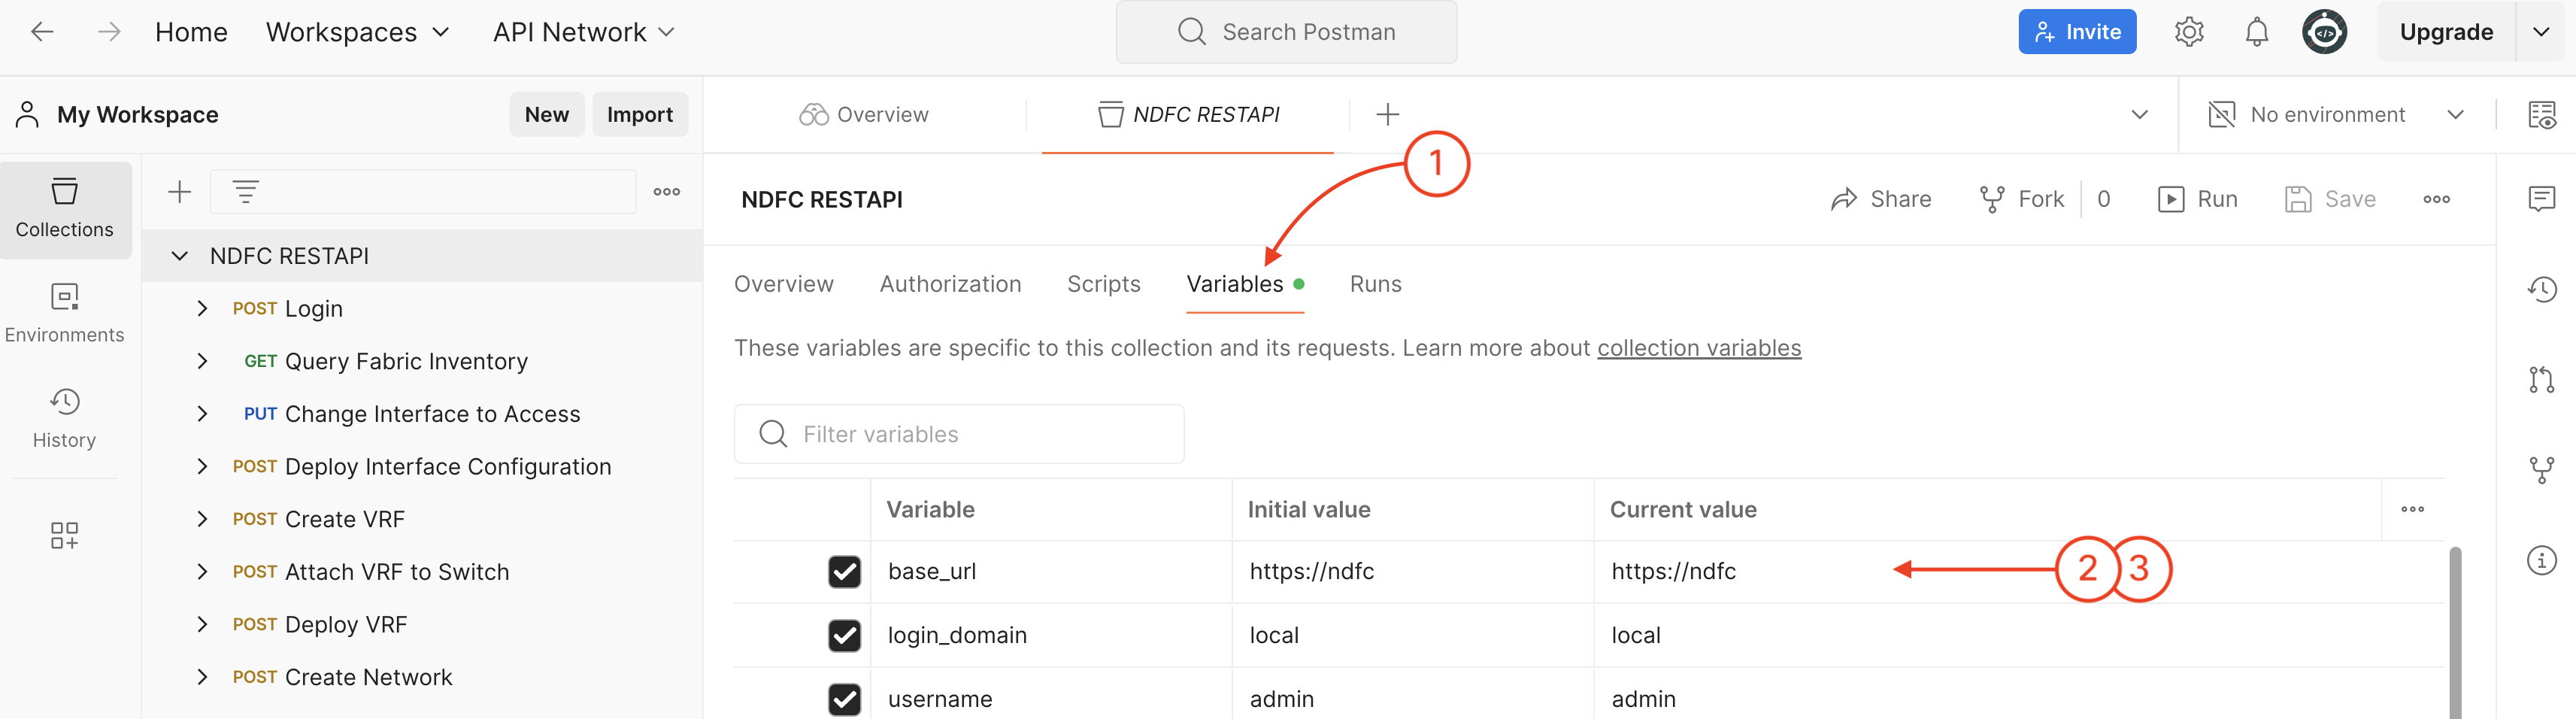Image resolution: width=2576 pixels, height=719 pixels.
Task: Open NDFC RESTAPI more actions menu
Action: (2436, 200)
